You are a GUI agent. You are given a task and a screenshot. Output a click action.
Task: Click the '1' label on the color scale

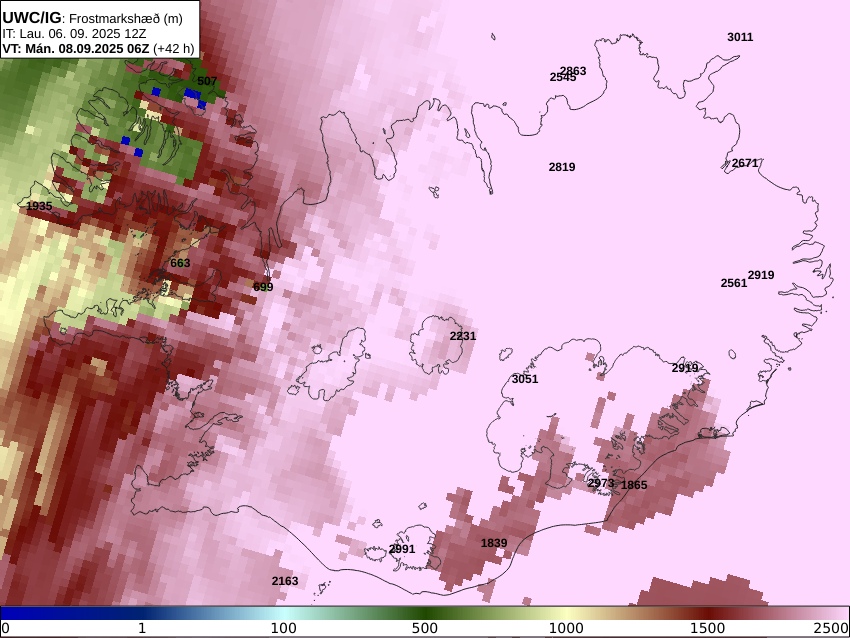coord(142,628)
